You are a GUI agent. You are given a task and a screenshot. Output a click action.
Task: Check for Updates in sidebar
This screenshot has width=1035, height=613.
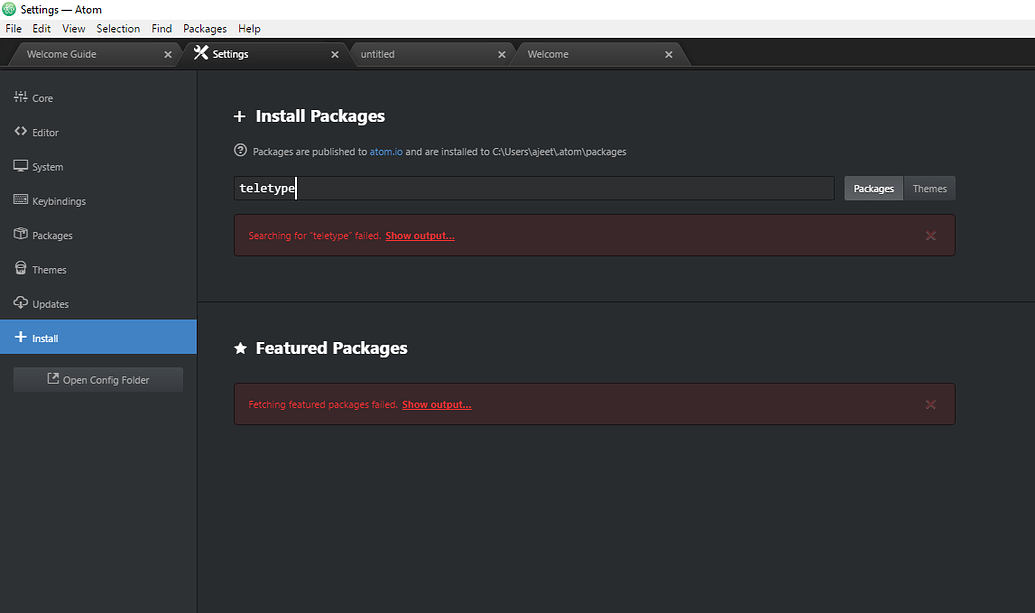point(49,303)
